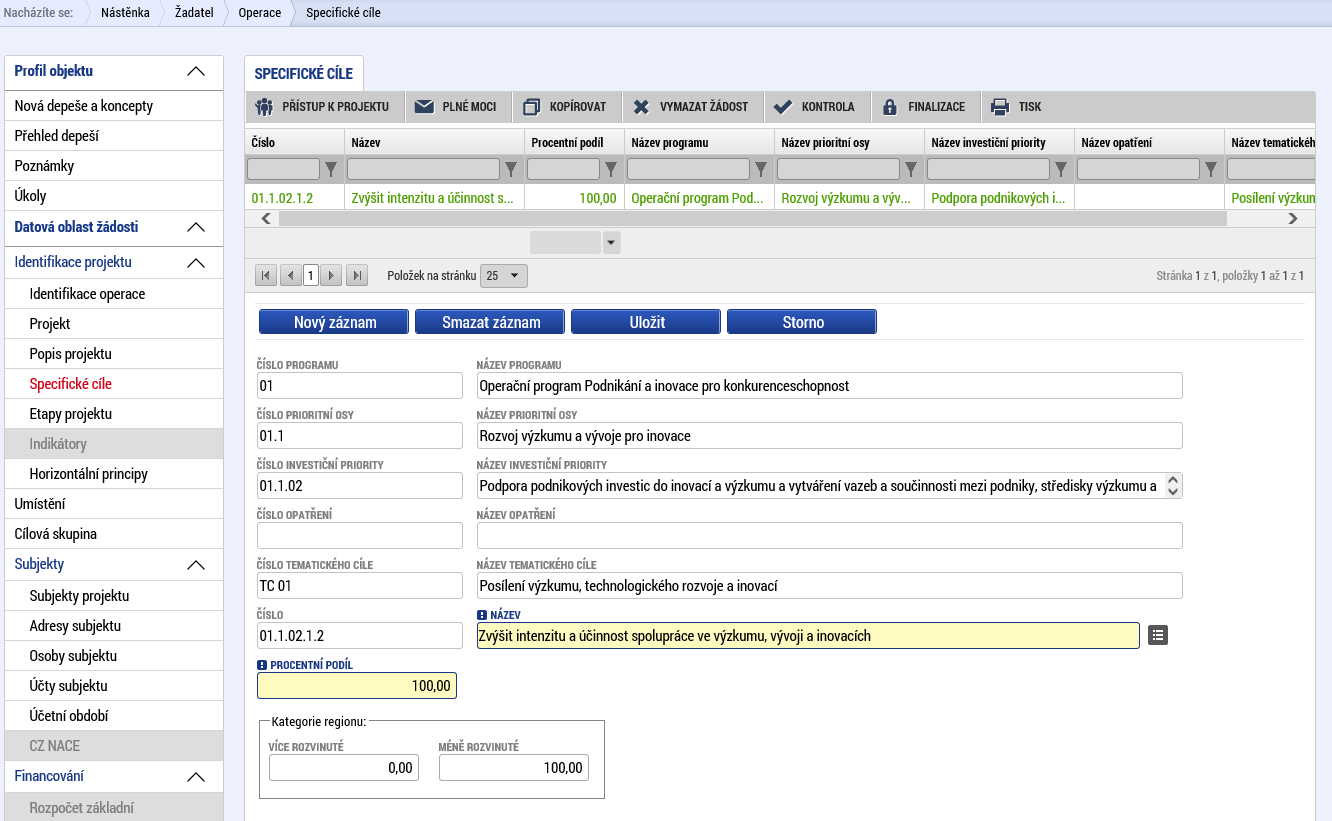The width and height of the screenshot is (1332, 821).
Task: Click Méně rozvinuté value field
Action: (514, 767)
